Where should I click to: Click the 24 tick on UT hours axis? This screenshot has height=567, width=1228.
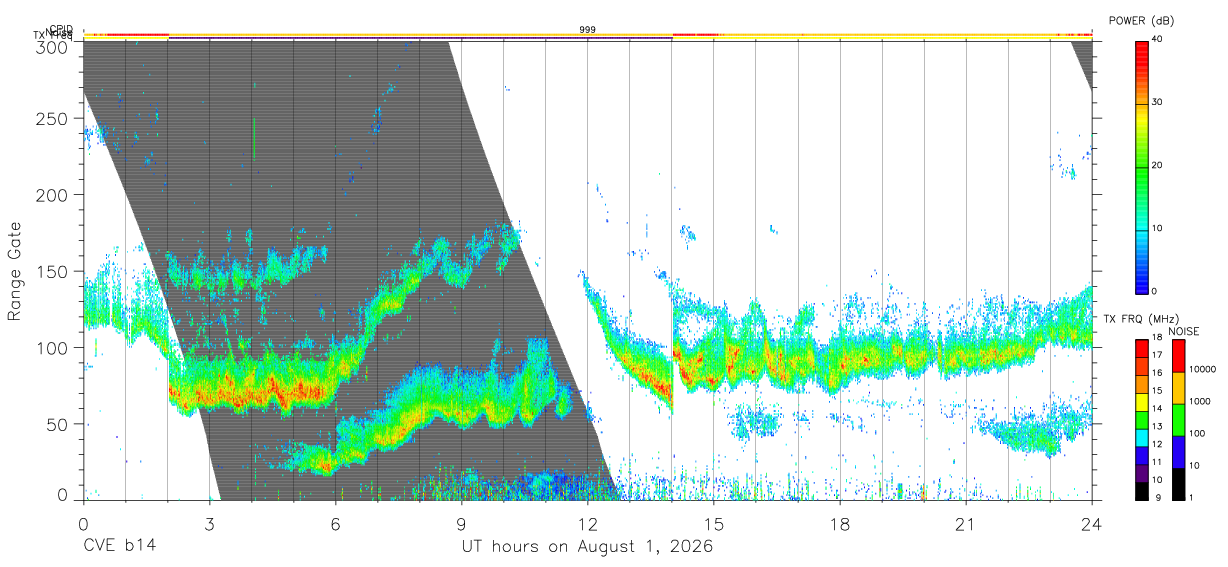[x=1091, y=523]
